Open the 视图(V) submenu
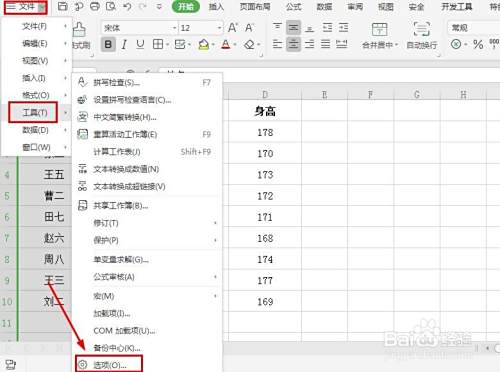Image resolution: width=500 pixels, height=372 pixels. 37,61
